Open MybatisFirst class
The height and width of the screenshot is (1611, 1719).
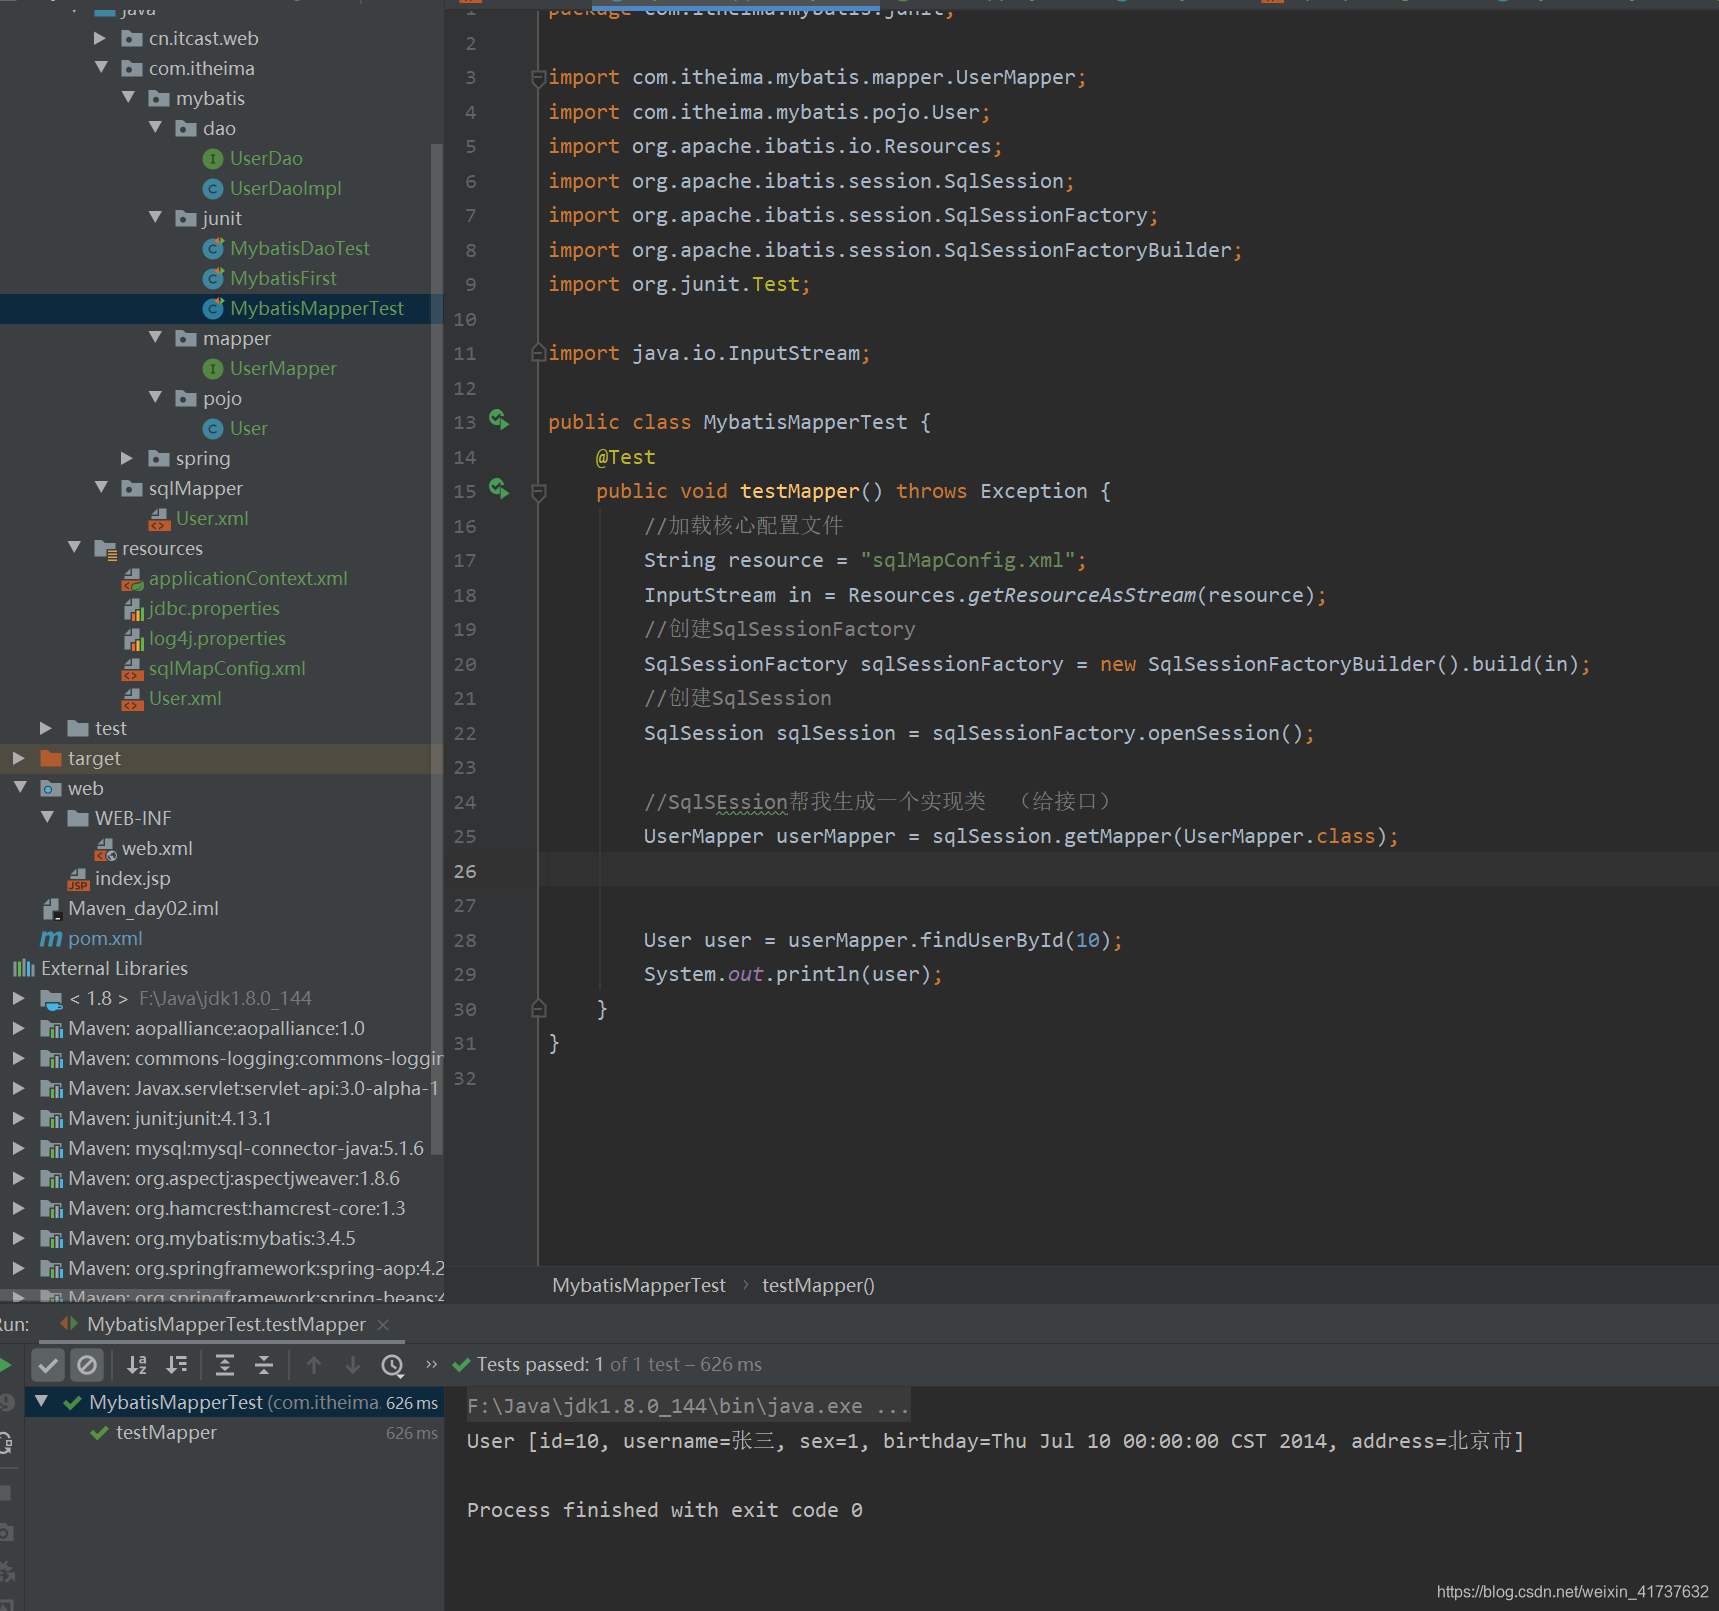click(283, 278)
